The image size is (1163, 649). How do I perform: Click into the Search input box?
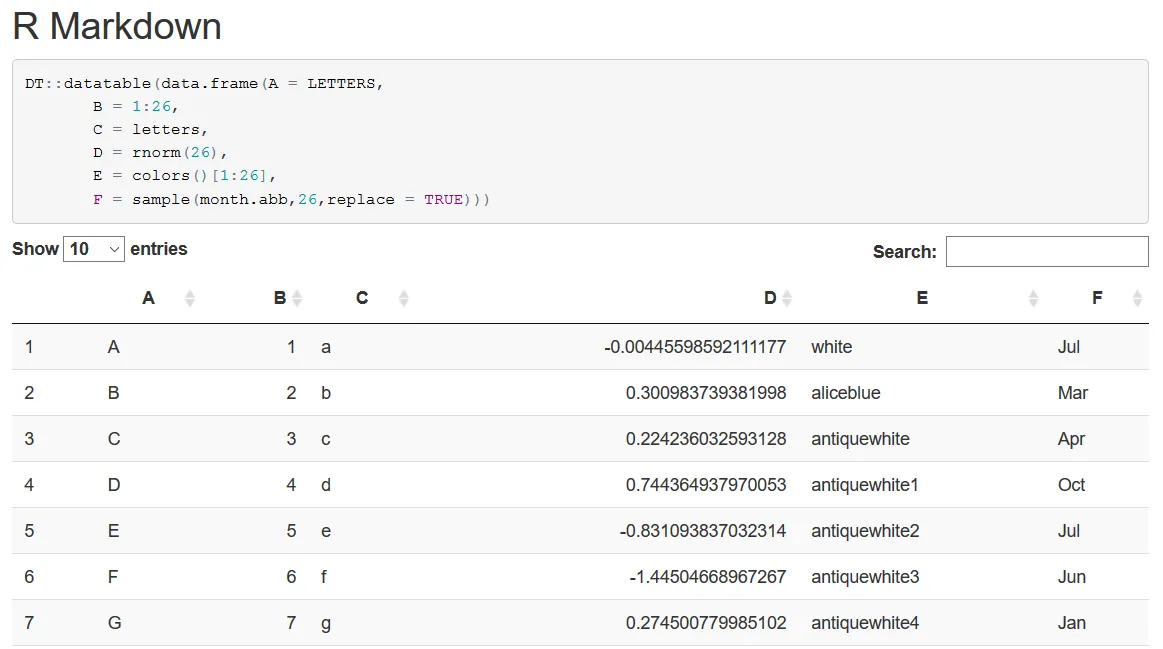point(1046,252)
